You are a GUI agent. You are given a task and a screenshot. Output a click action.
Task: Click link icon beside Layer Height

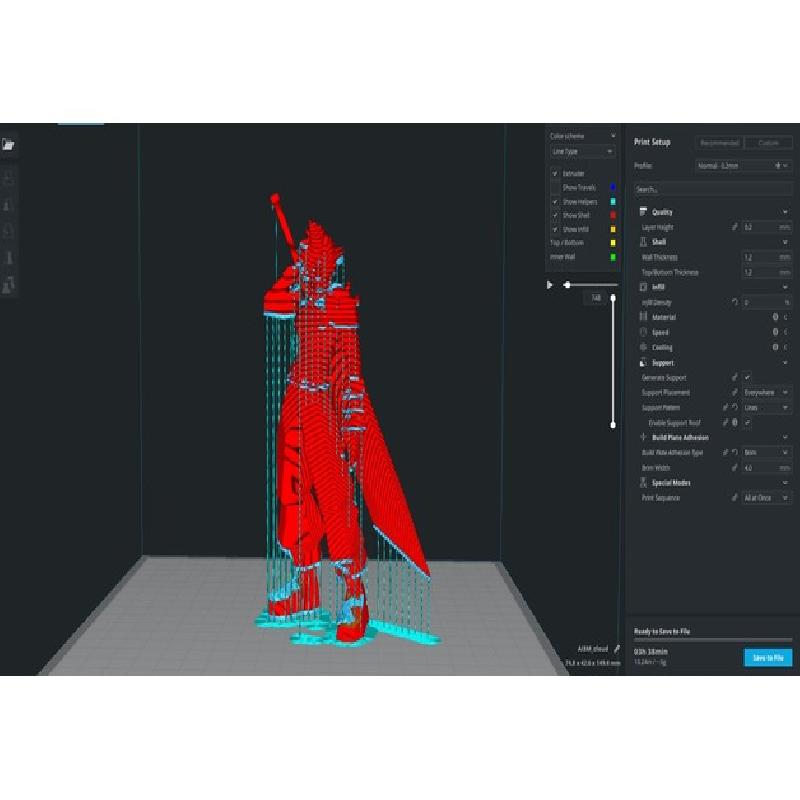pos(735,227)
